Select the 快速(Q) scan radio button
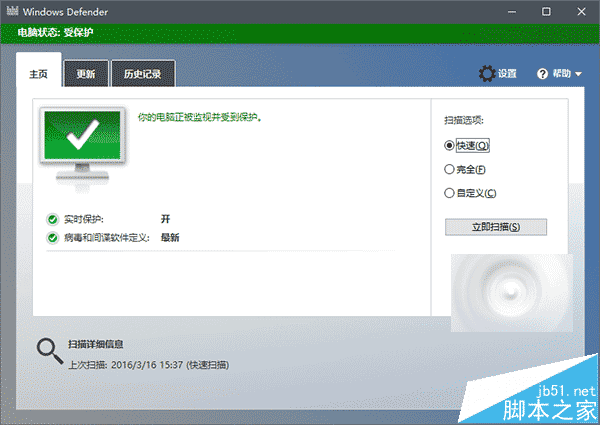The image size is (600, 425). click(449, 145)
